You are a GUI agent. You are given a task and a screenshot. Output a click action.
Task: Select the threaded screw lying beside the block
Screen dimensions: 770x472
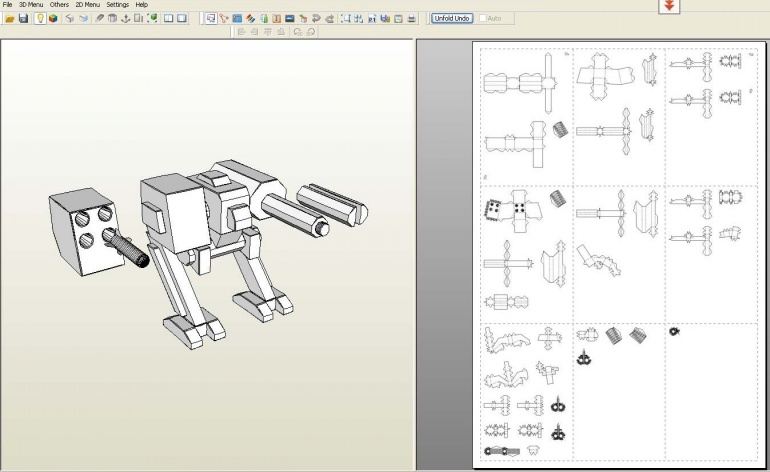click(129, 250)
